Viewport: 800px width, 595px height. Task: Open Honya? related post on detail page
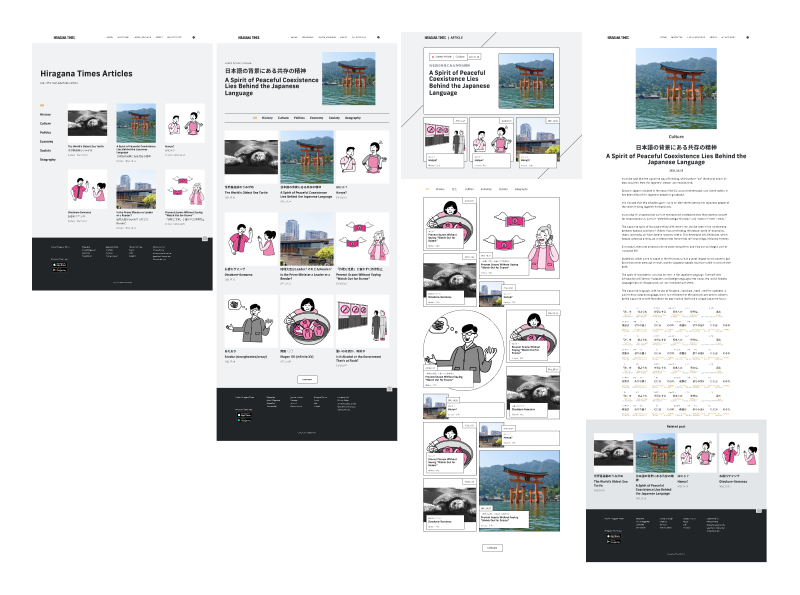pyautogui.click(x=697, y=453)
